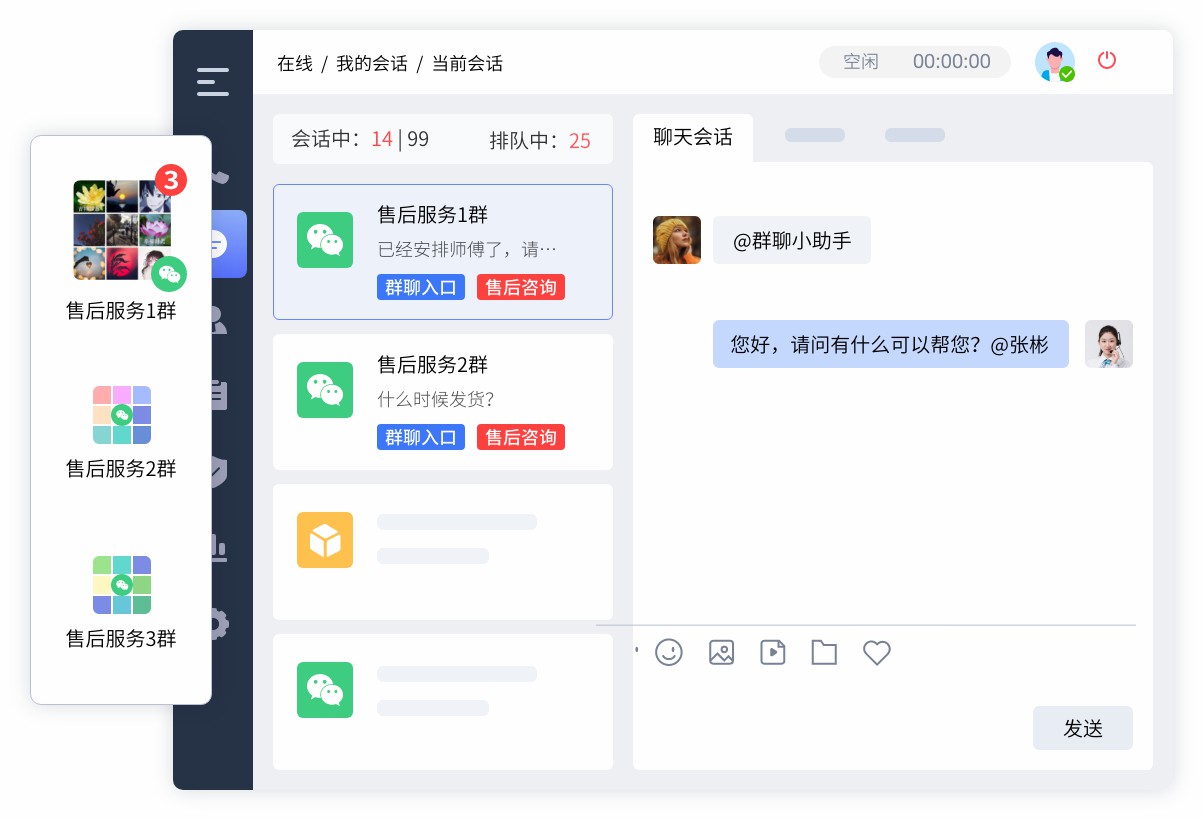
Task: Click the settings gear icon in sidebar
Action: click(x=218, y=625)
